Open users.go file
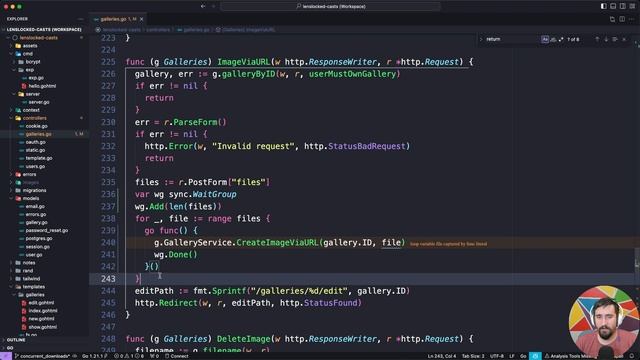The image size is (640, 360). (x=35, y=167)
